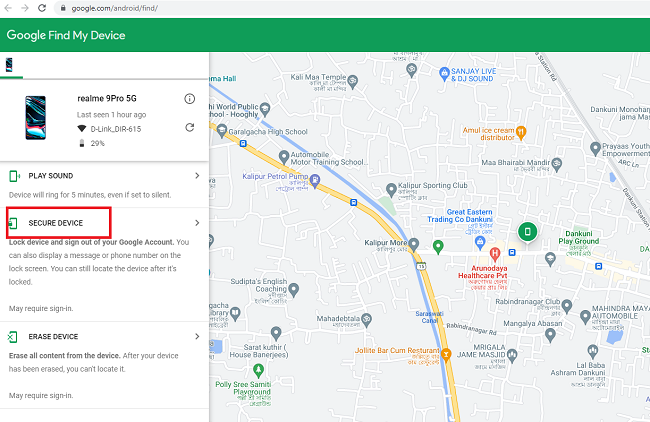Click the Sarat kuthir house pin

pyautogui.click(x=276, y=333)
